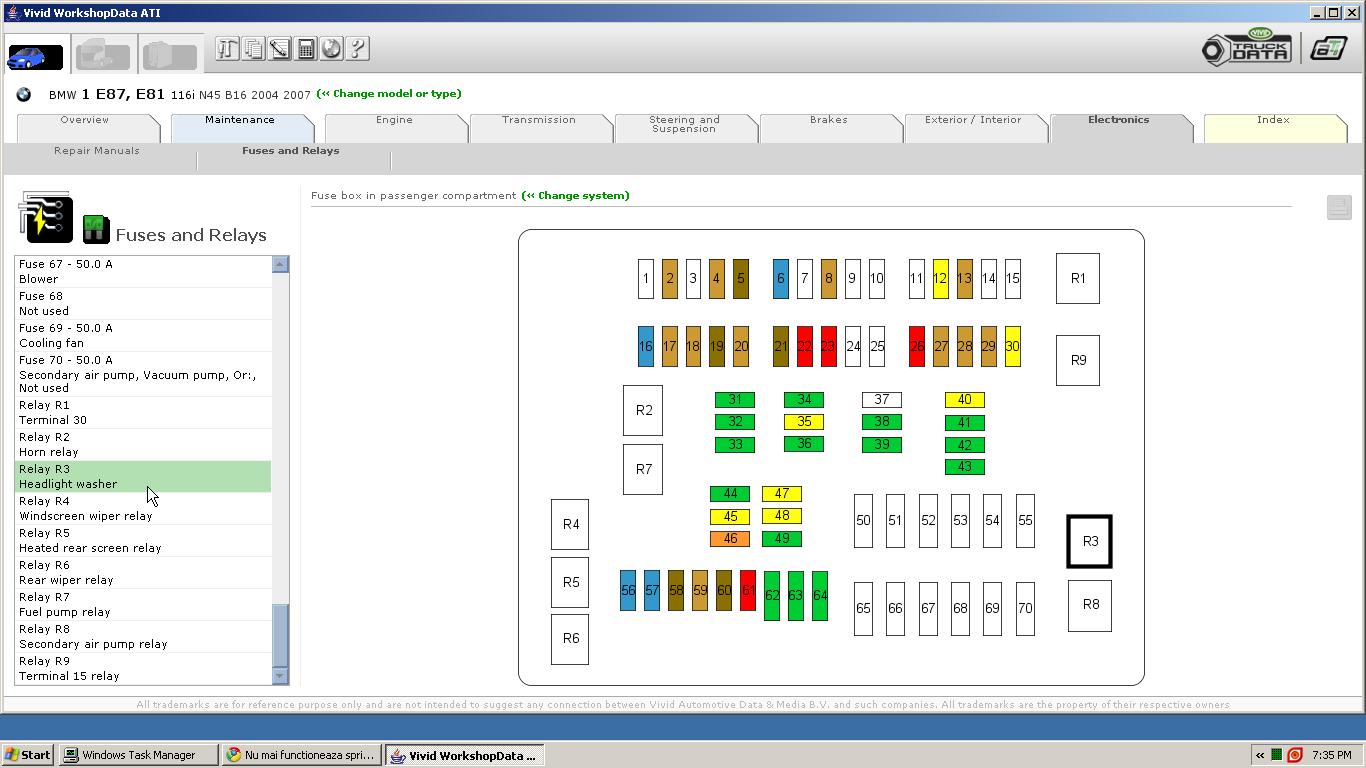Image resolution: width=1366 pixels, height=768 pixels.
Task: Select the Fuses and Relays subtab
Action: tap(291, 151)
